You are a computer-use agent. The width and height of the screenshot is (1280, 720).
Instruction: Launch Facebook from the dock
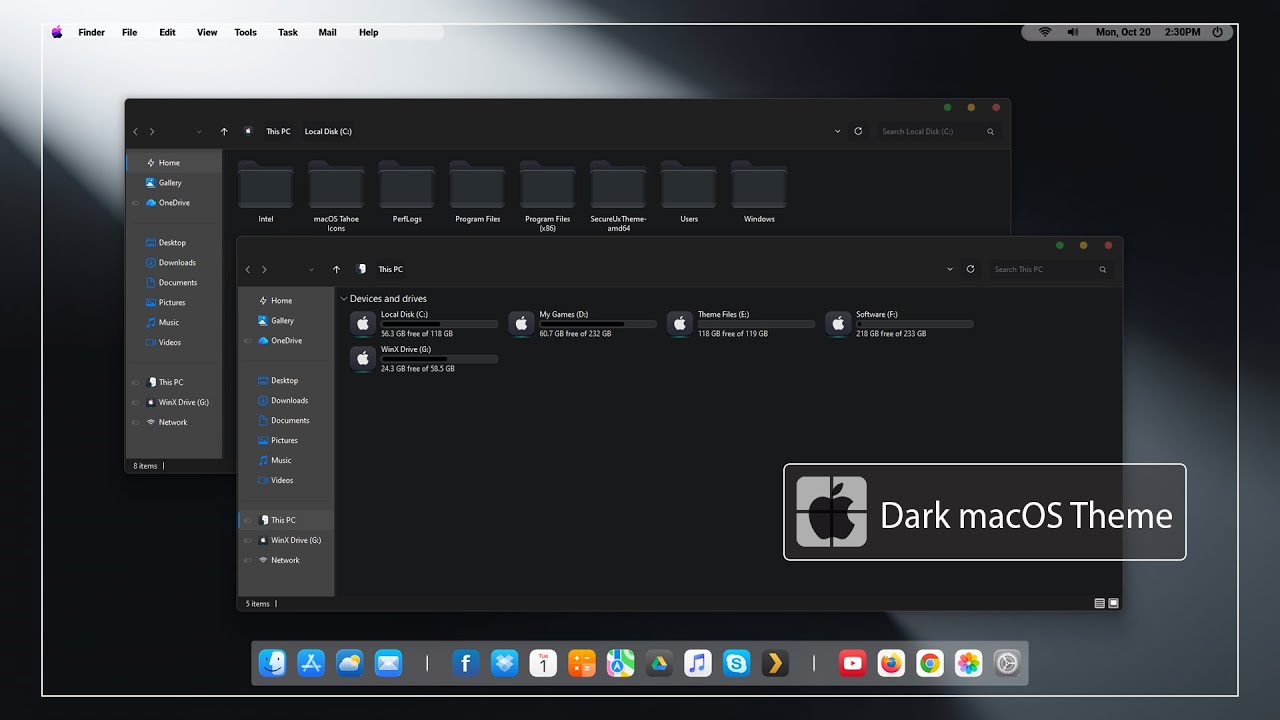[465, 663]
